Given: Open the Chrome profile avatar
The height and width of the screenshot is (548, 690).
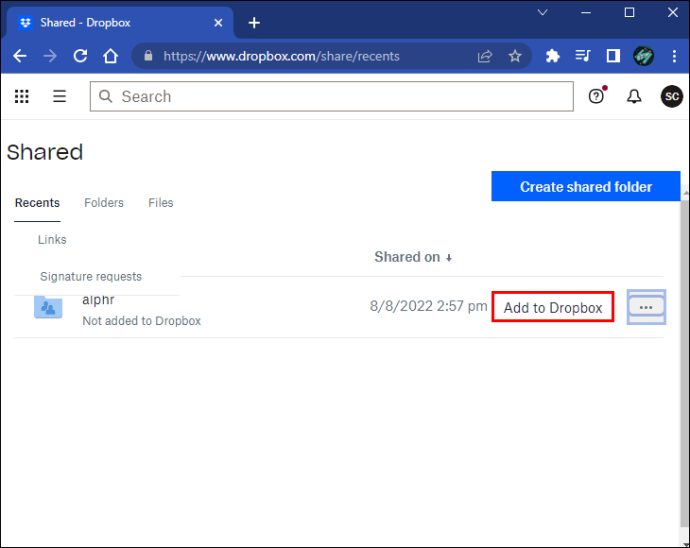Looking at the screenshot, I should click(643, 56).
